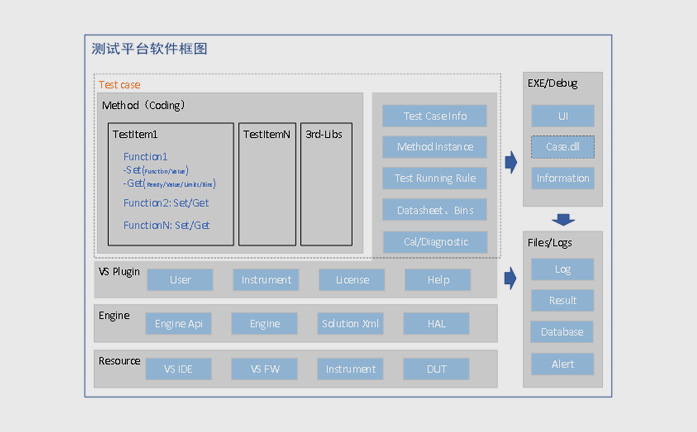Click the Log box under Files/Logs
697x432 pixels.
[x=562, y=269]
